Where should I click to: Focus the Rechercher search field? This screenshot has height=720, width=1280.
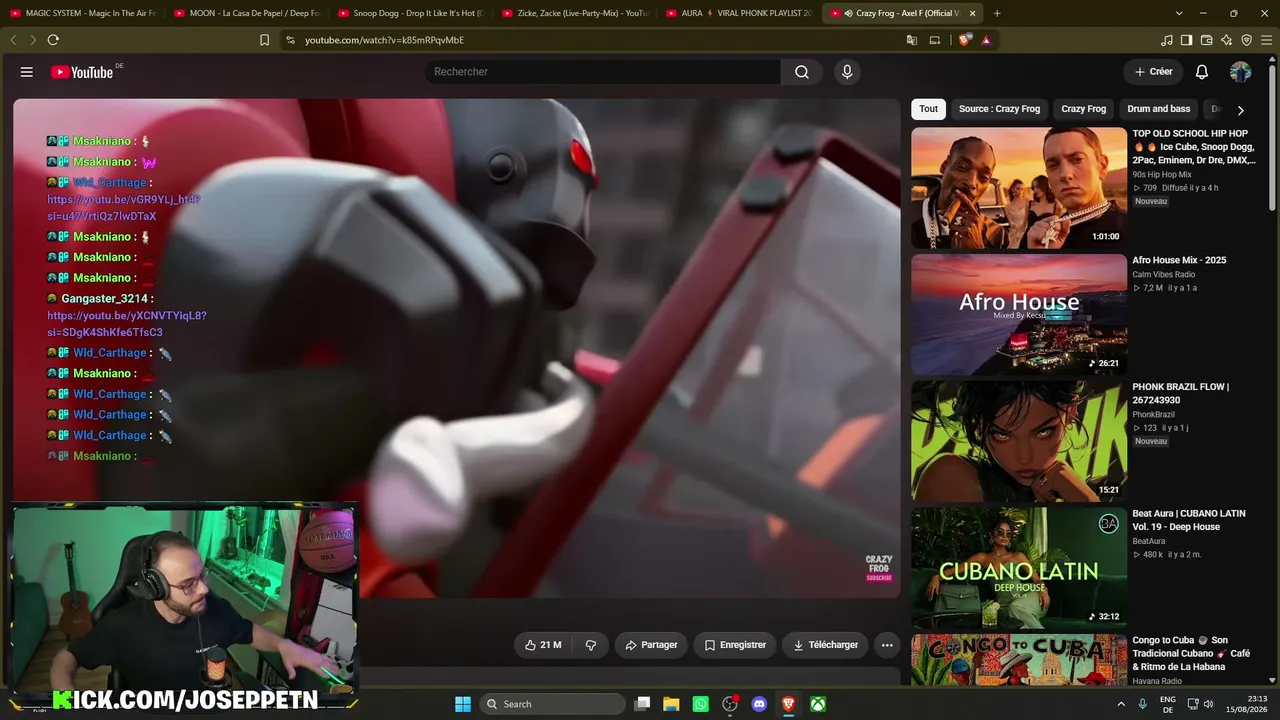coord(602,72)
